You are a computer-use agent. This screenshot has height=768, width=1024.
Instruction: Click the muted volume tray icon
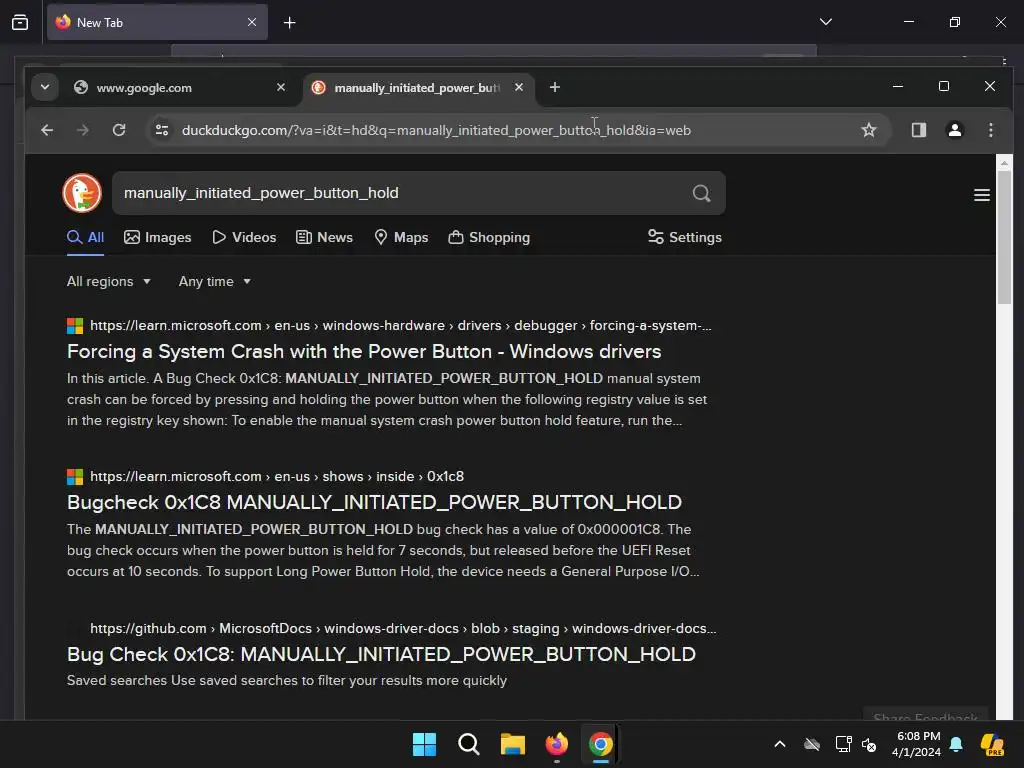tap(869, 744)
